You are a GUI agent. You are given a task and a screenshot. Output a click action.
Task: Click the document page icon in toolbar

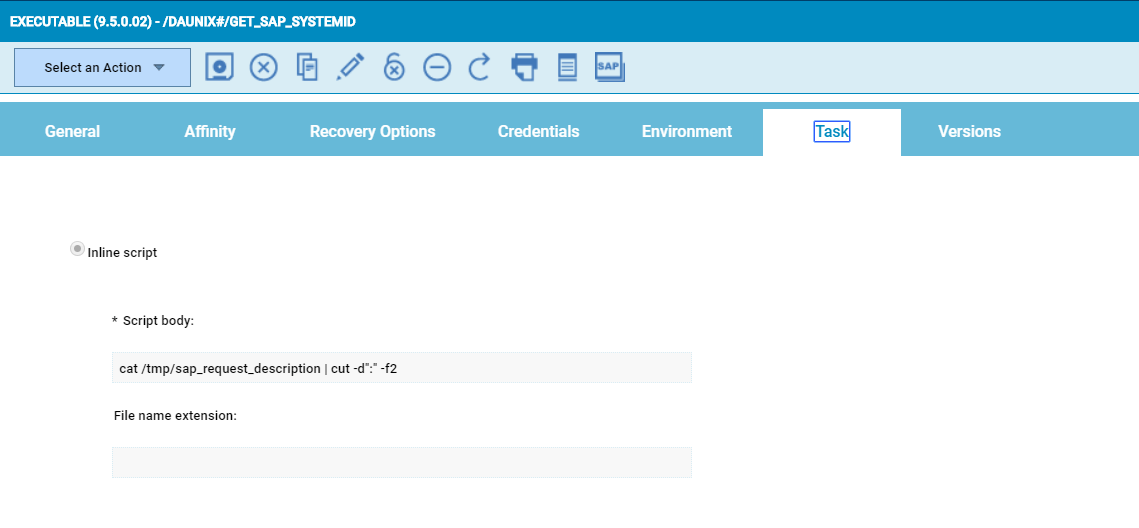tap(567, 67)
